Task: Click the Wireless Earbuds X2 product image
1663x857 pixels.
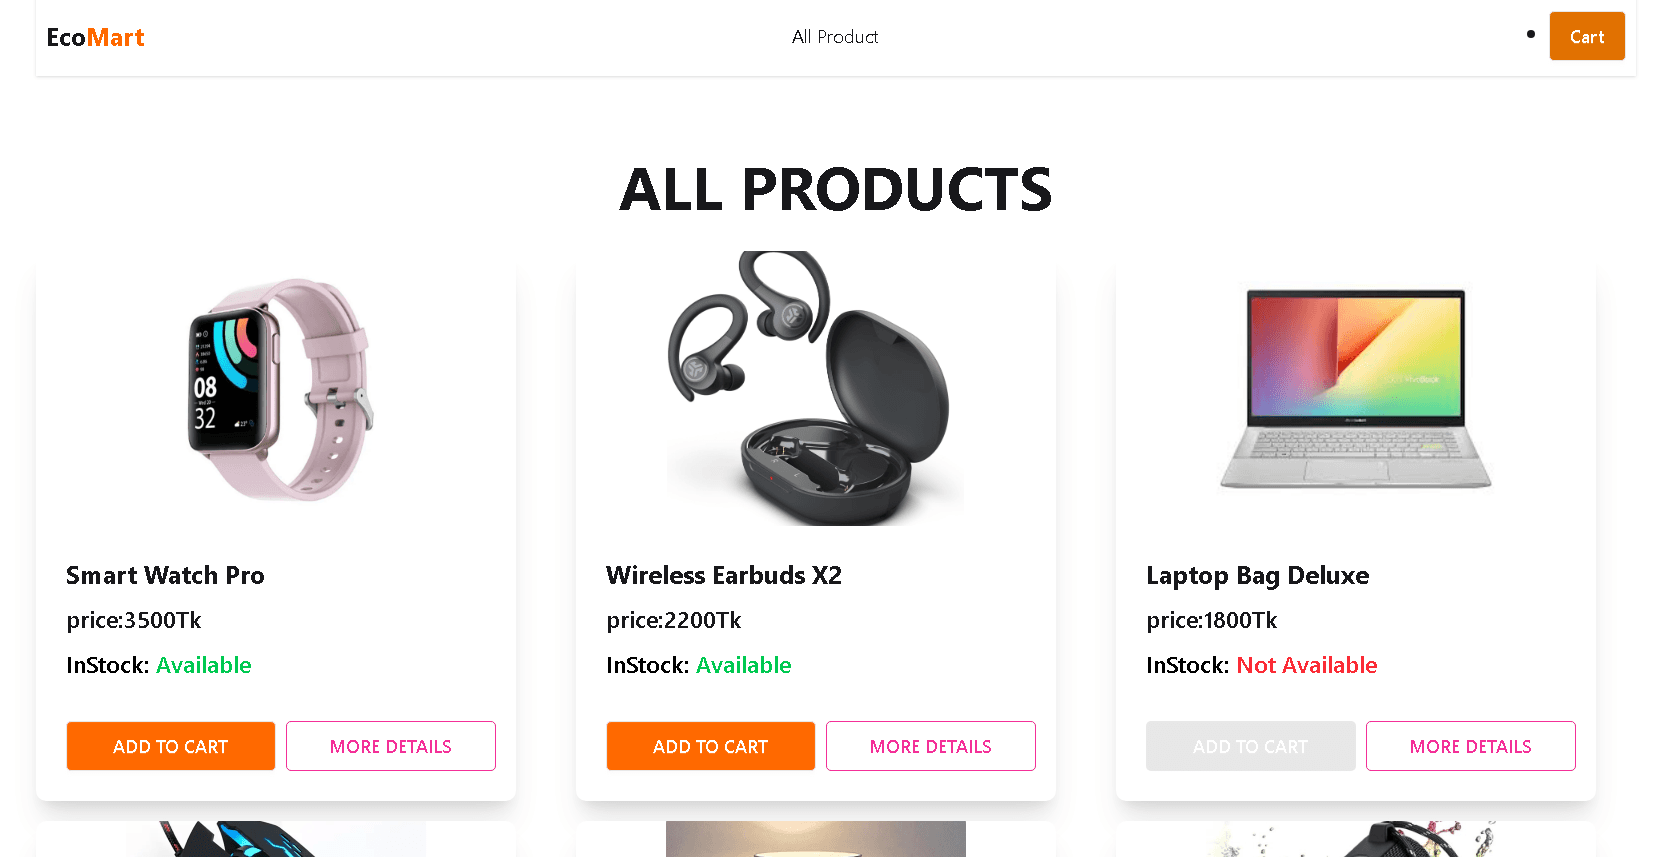Action: (x=815, y=389)
